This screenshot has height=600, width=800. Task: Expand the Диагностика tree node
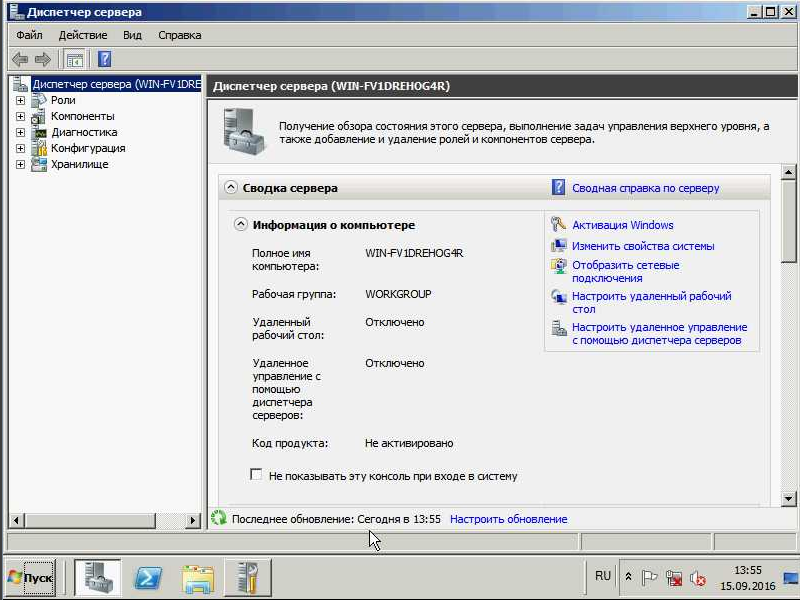(x=20, y=133)
